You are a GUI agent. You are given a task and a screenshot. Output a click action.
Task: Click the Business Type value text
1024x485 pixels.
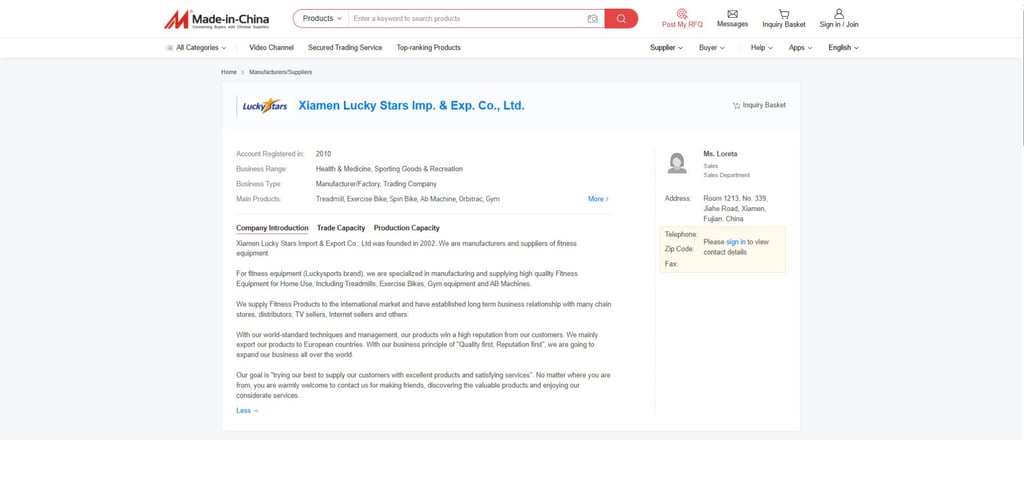[376, 184]
